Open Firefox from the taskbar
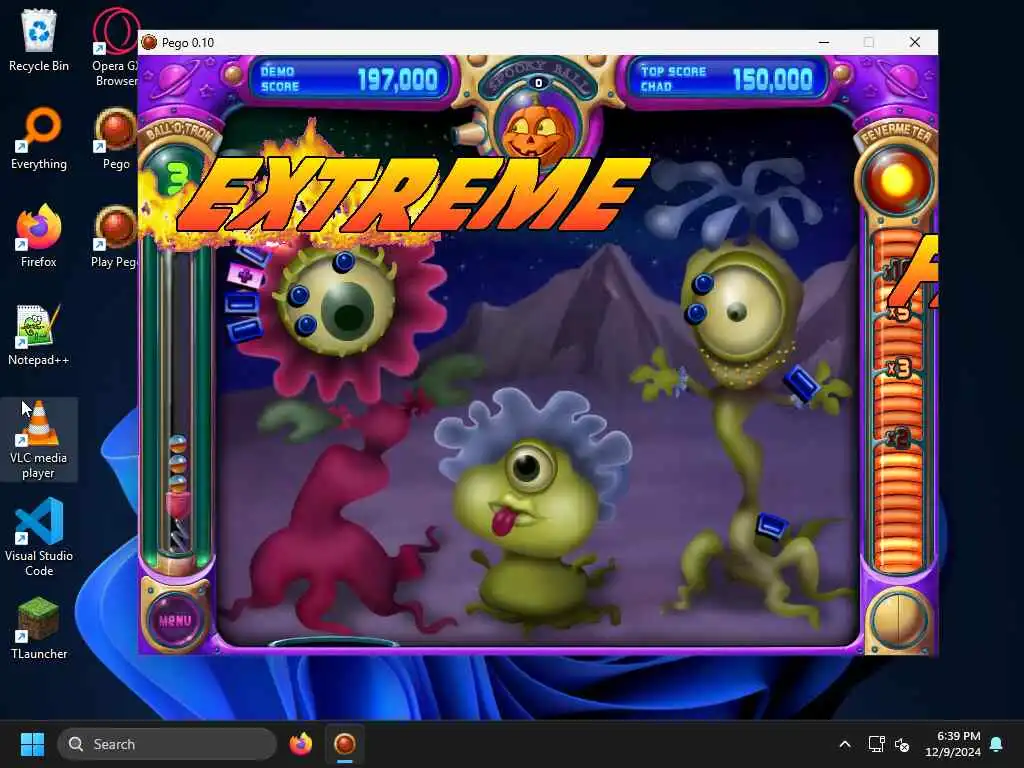The image size is (1024, 768). (301, 744)
